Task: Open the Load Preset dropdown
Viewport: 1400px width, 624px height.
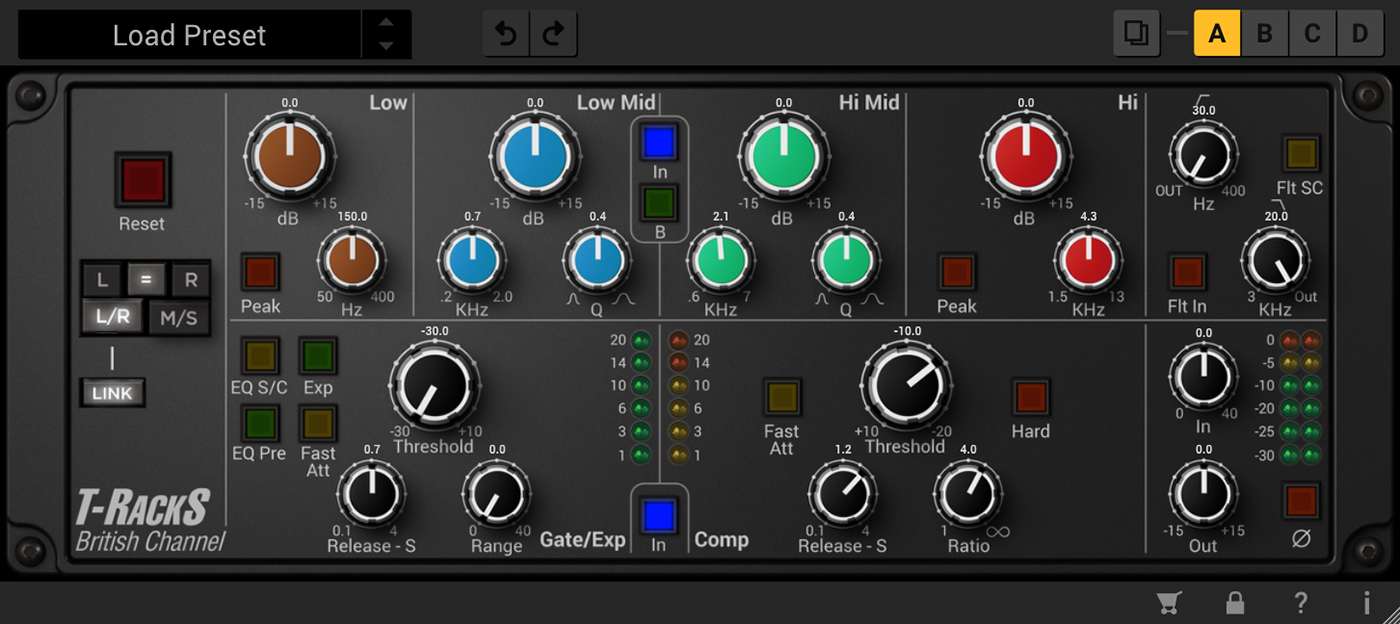Action: click(x=190, y=35)
